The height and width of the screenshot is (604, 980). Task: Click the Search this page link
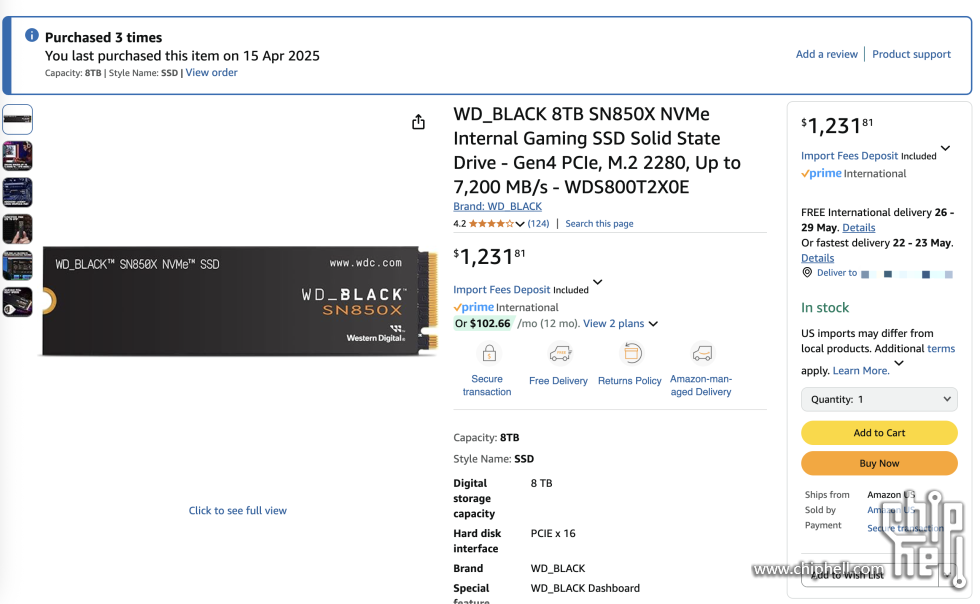coord(599,223)
